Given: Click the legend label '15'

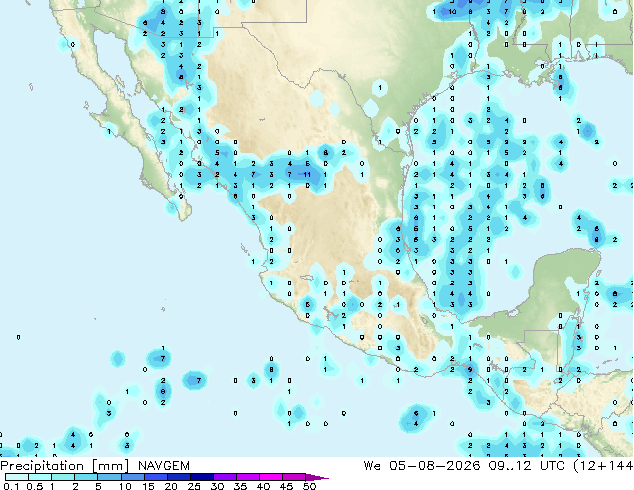Looking at the screenshot, I should 148,486.
